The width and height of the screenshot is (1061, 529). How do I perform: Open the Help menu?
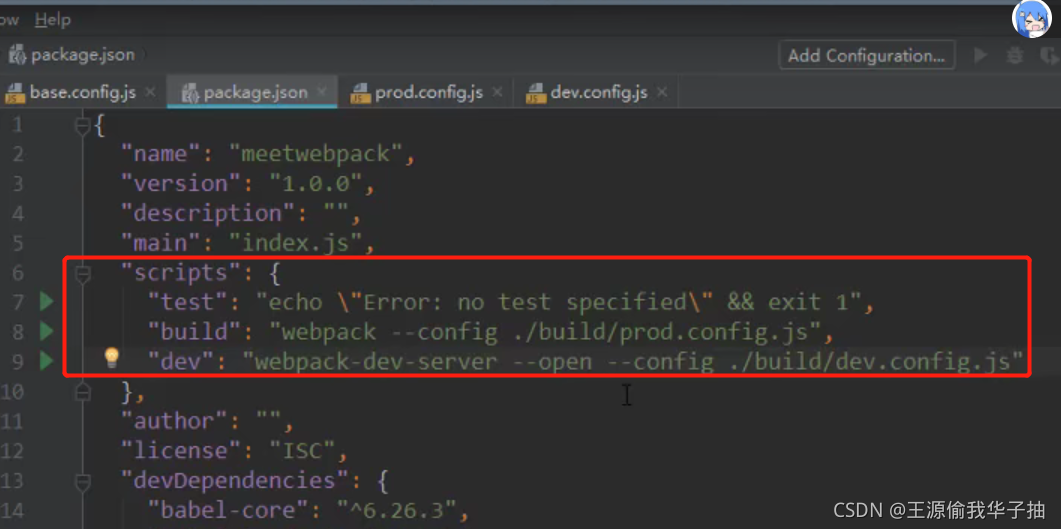tap(52, 20)
